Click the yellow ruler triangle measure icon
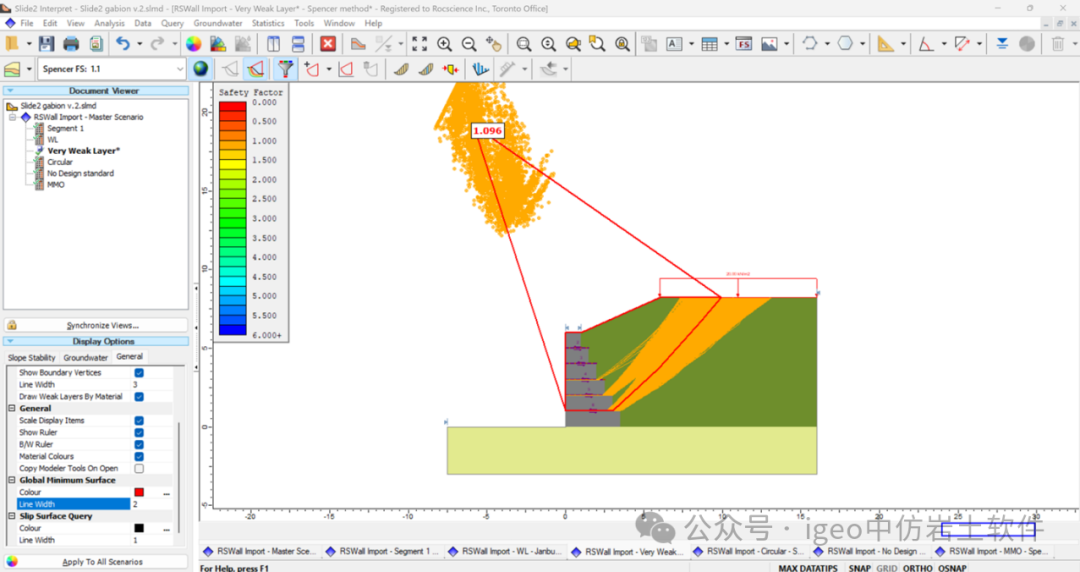 pyautogui.click(x=886, y=44)
